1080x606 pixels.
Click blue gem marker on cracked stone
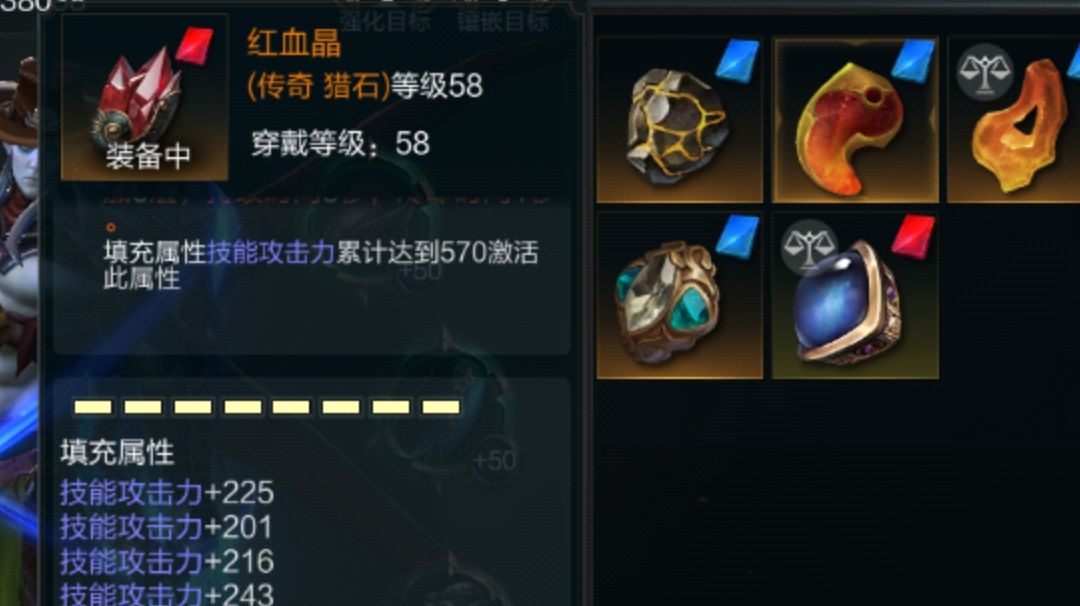[x=738, y=61]
